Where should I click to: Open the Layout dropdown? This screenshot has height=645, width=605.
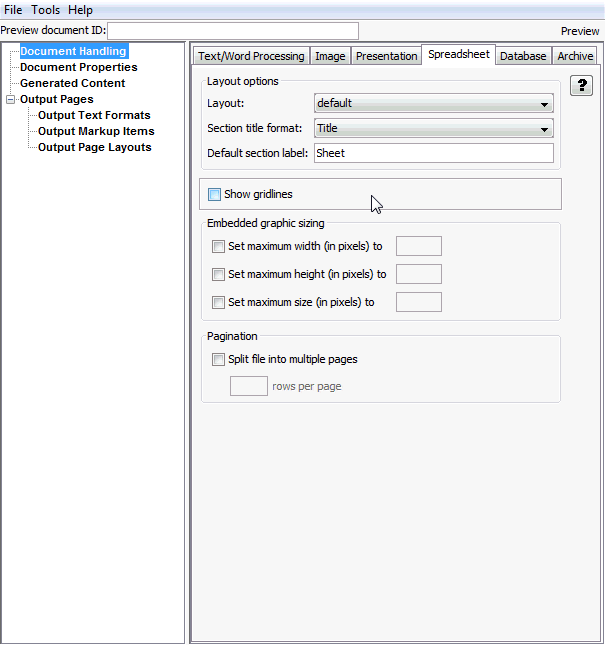pos(433,103)
